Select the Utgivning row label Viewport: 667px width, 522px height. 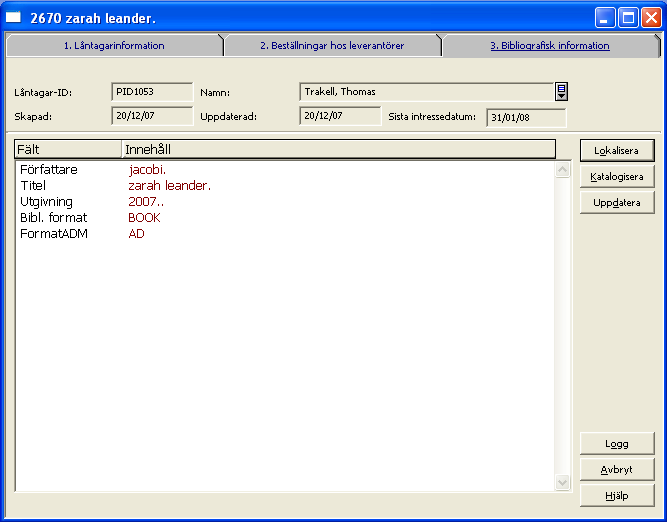[x=46, y=202]
